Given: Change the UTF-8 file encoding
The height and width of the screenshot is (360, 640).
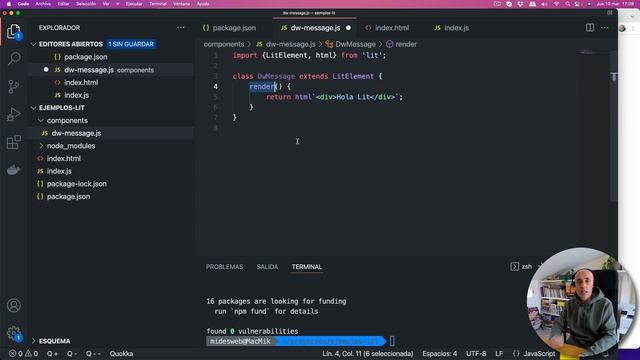Looking at the screenshot, I should [x=476, y=353].
